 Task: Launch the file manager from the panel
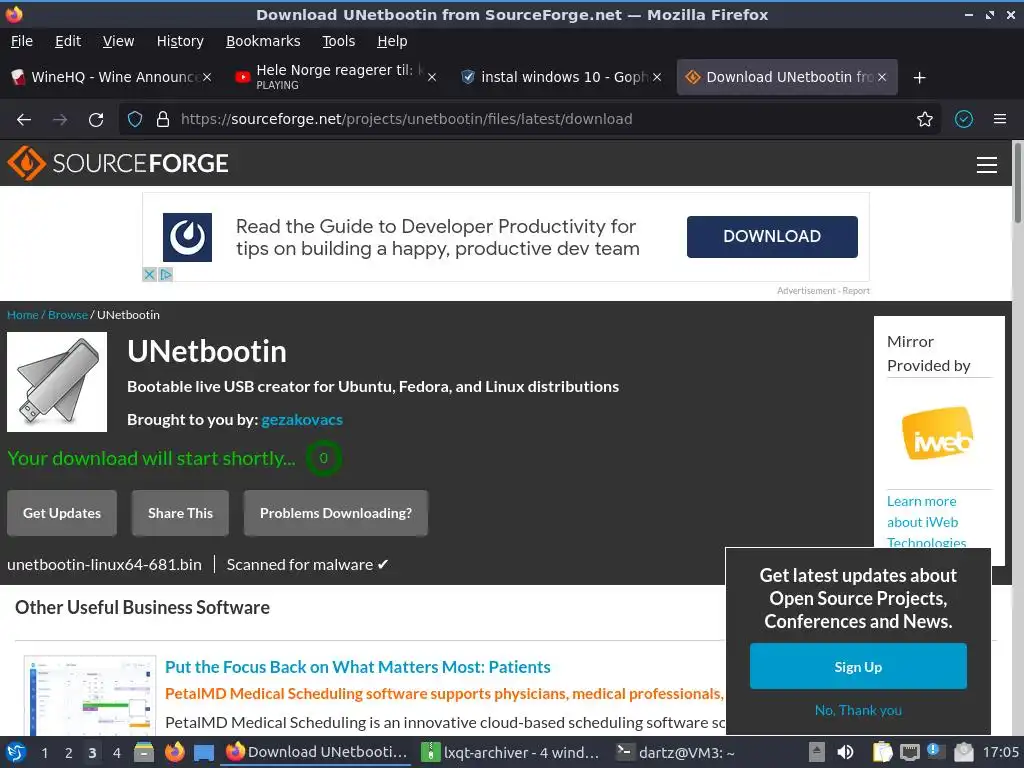coord(144,752)
